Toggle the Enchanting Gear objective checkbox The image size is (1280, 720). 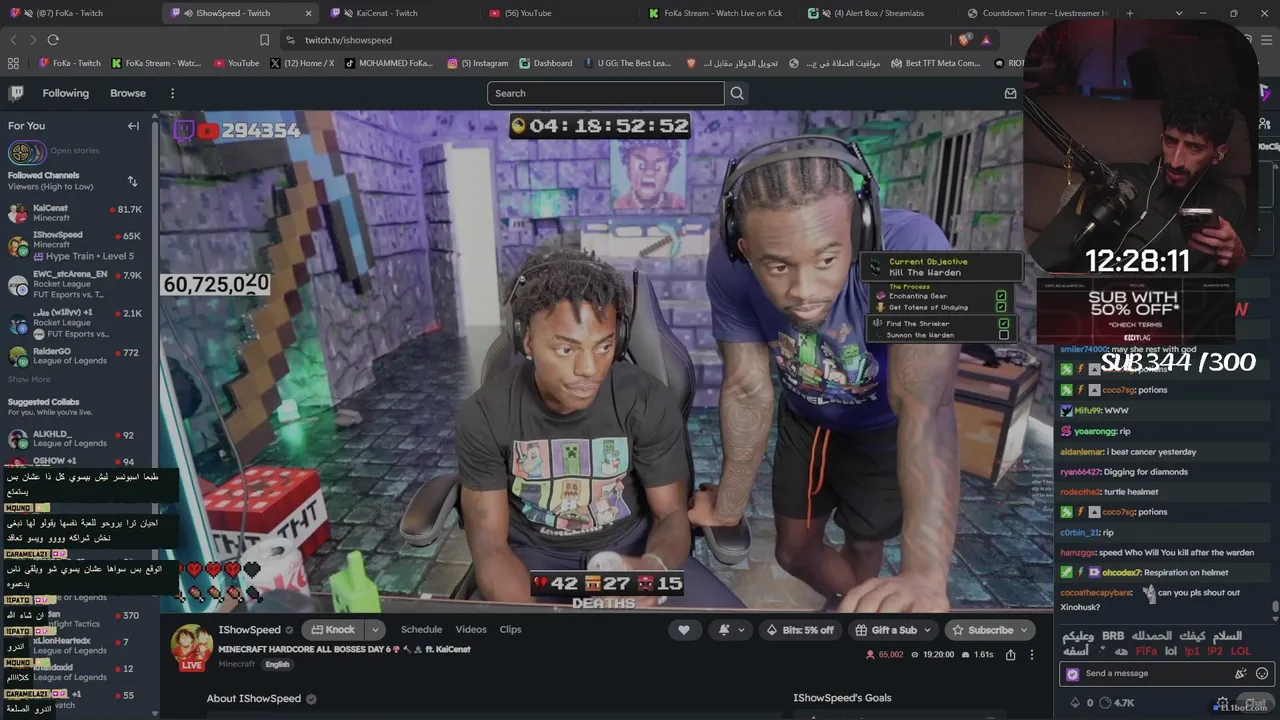pos(1001,296)
